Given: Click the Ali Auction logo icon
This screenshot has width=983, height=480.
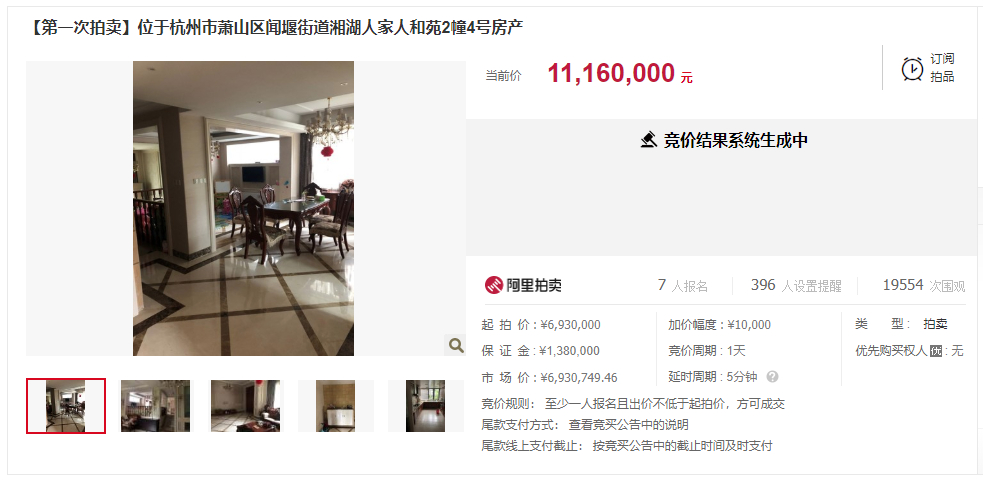Looking at the screenshot, I should [x=494, y=285].
